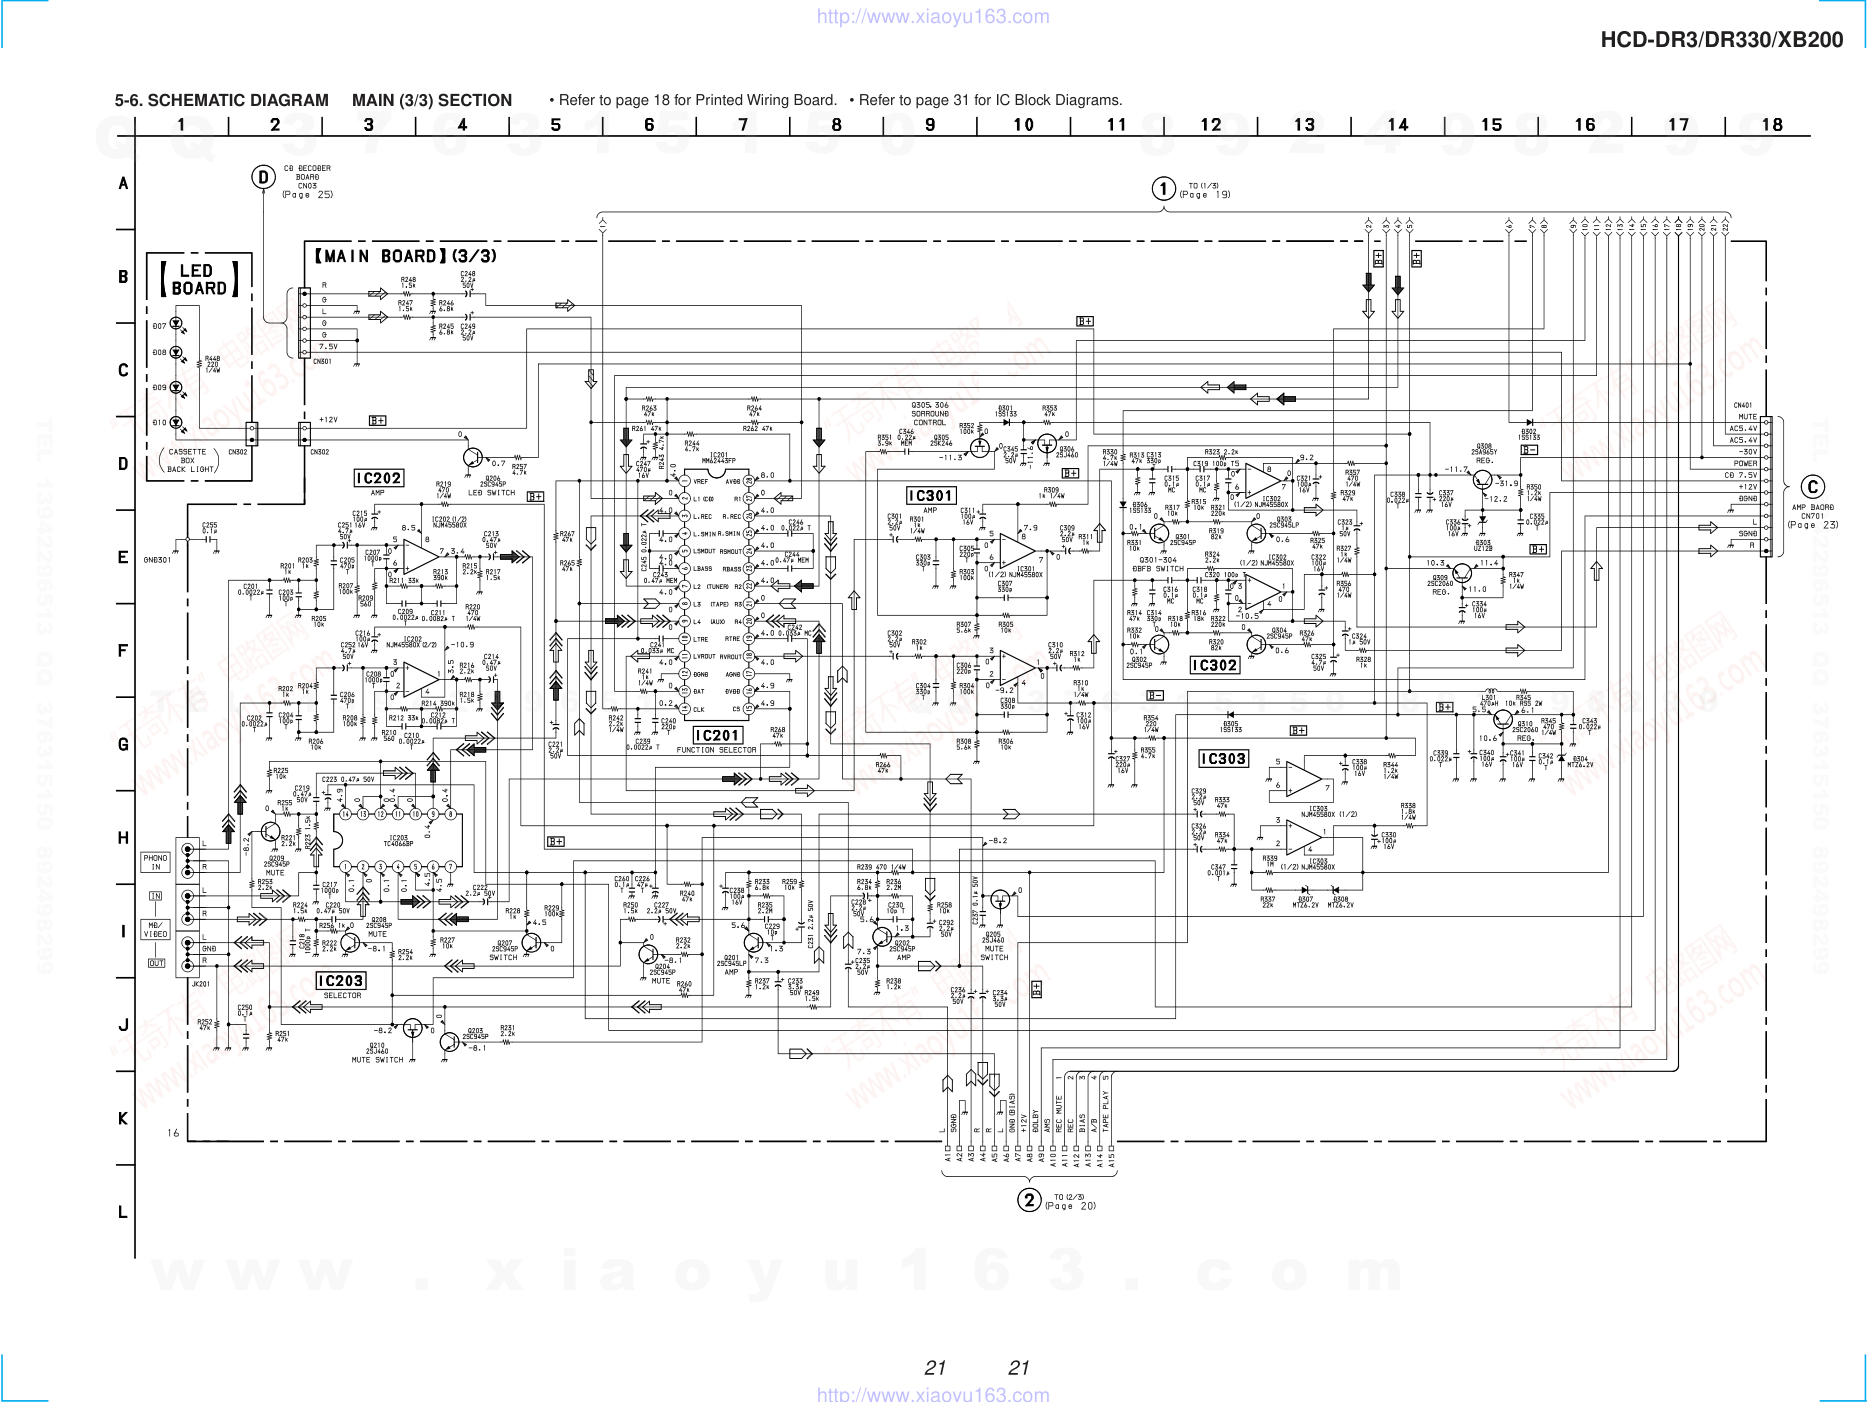Open the xiaoyu163.com link at bottom
This screenshot has height=1402, width=1869.
(933, 1393)
